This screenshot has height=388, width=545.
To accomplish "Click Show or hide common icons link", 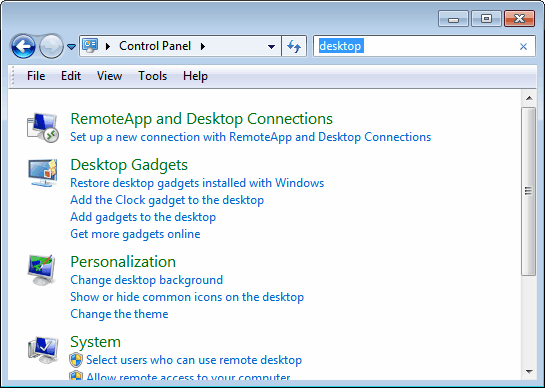I will (x=187, y=297).
